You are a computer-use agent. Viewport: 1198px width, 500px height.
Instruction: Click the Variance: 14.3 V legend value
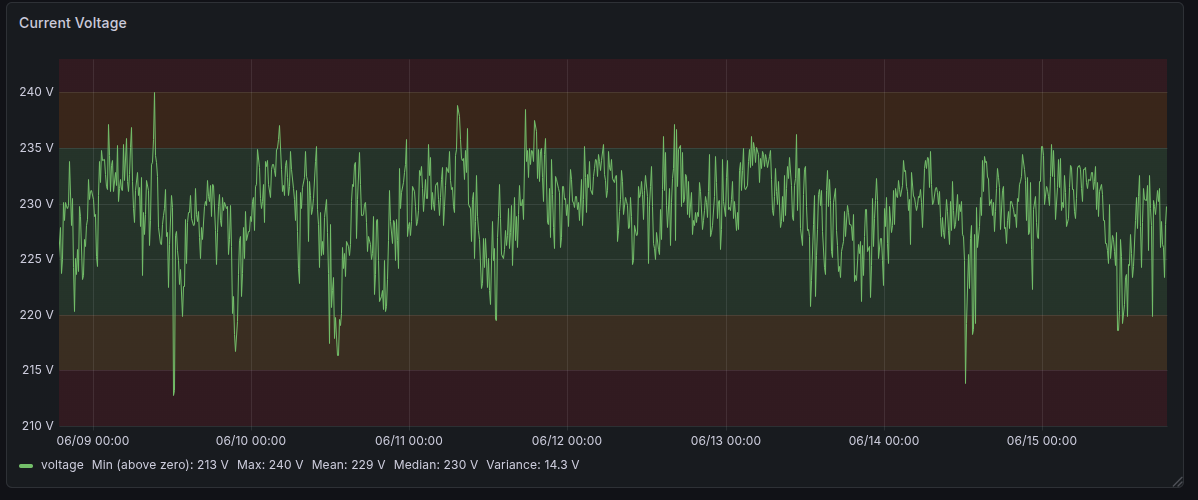point(533,465)
